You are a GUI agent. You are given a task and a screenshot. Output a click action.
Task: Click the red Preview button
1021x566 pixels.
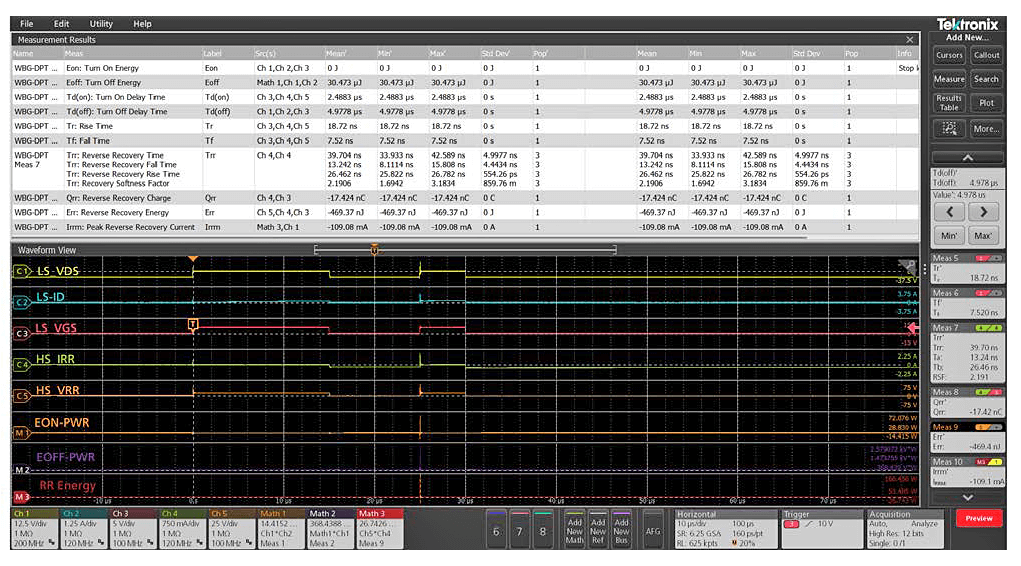[979, 518]
